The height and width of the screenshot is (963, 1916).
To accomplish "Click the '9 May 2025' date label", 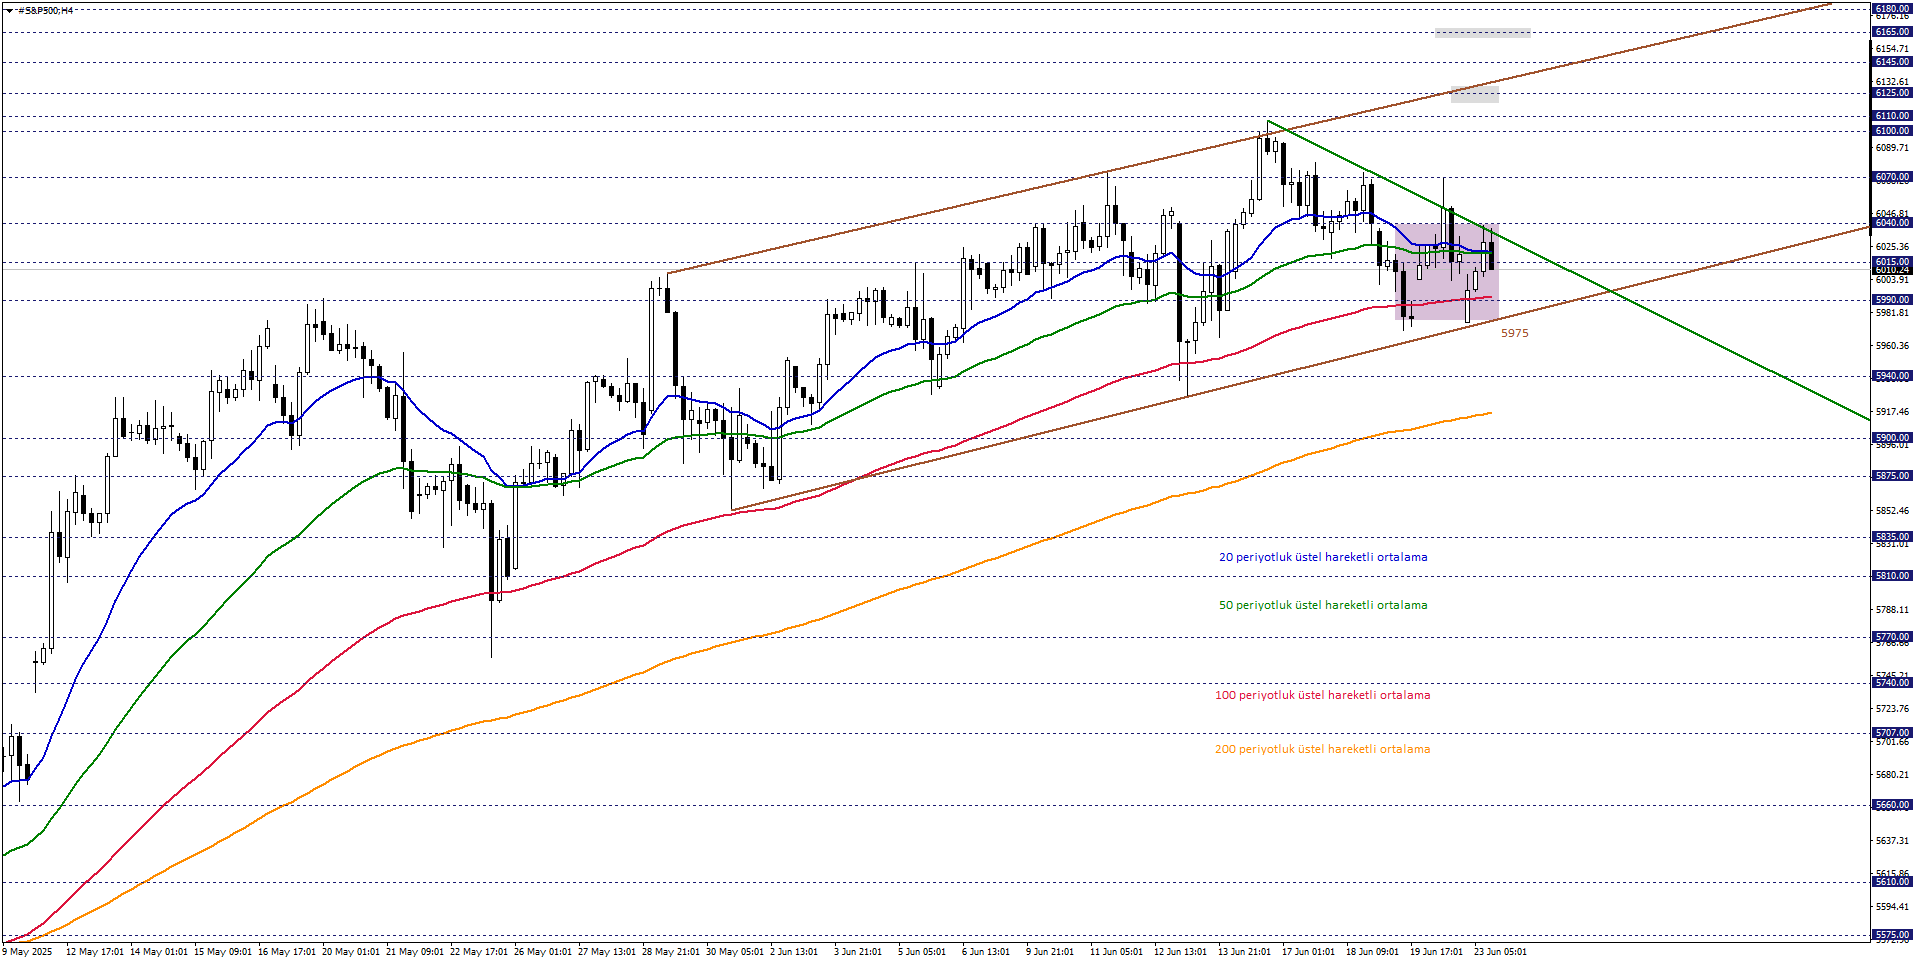I will [x=28, y=952].
